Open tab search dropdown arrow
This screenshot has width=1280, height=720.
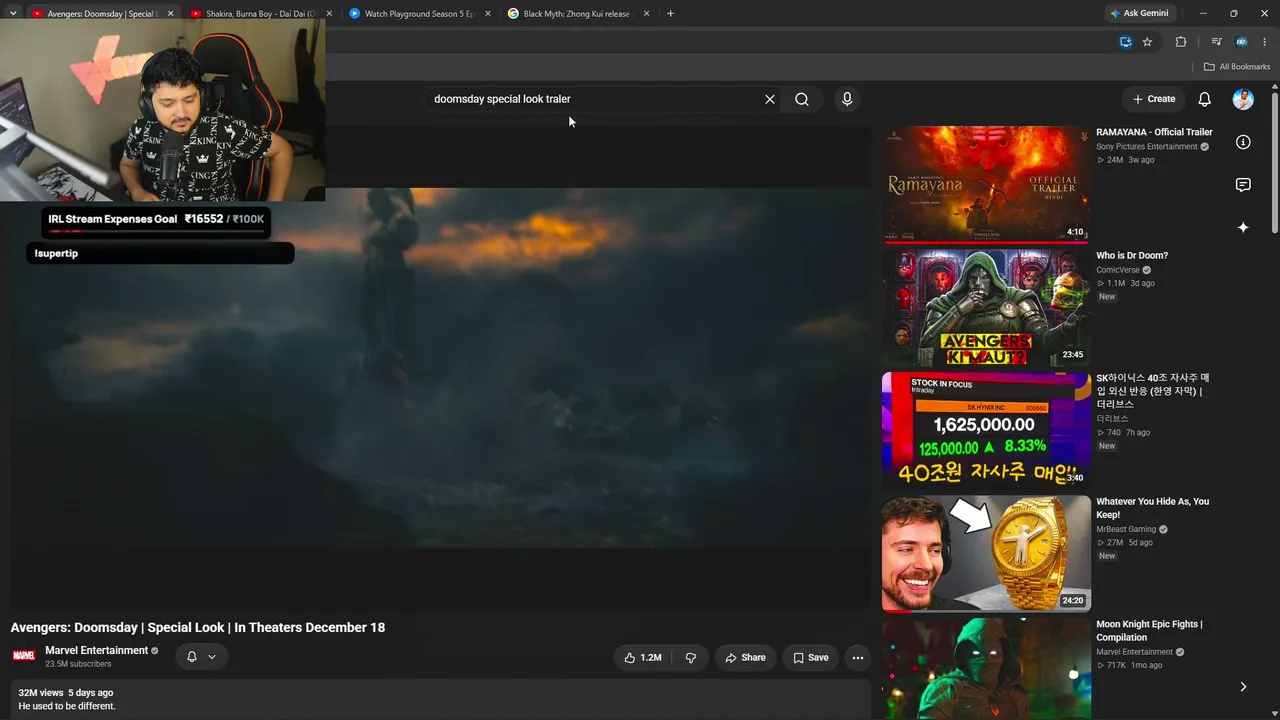click(x=13, y=14)
